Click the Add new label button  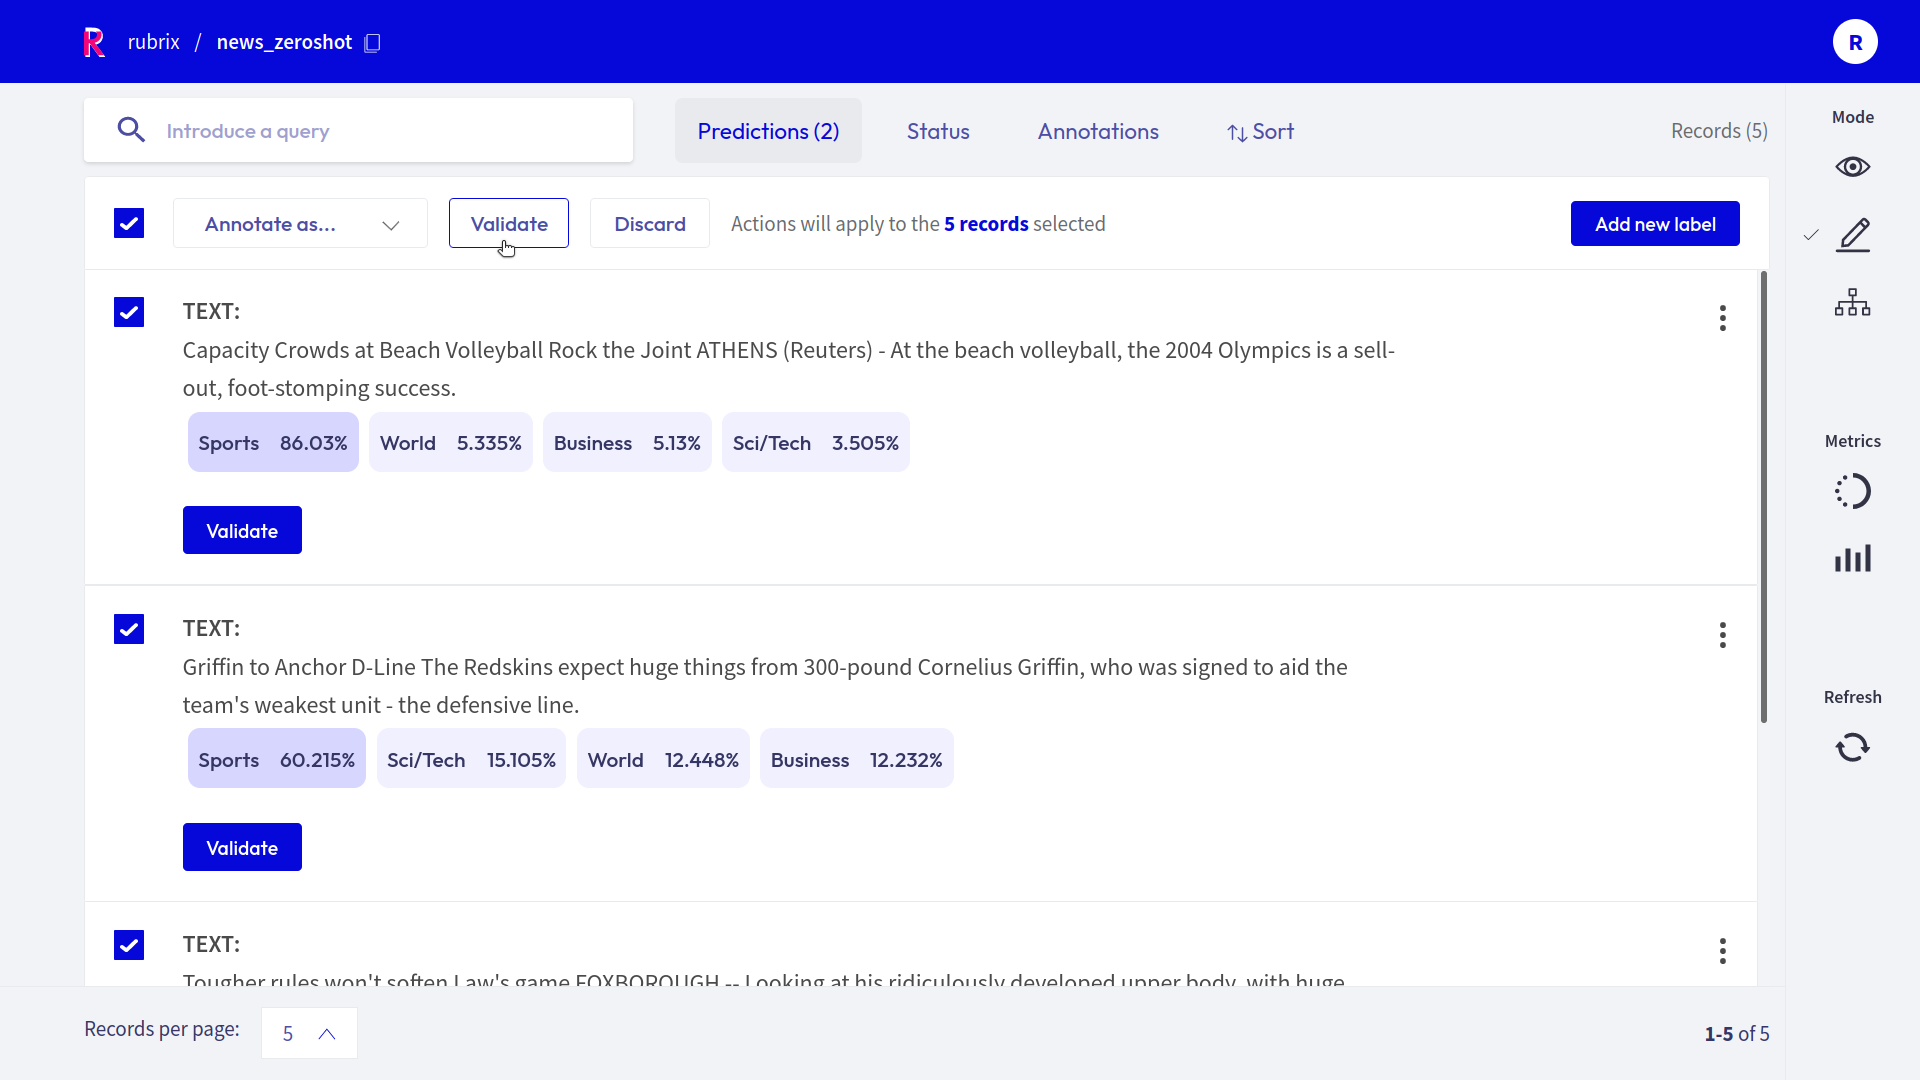coord(1655,224)
